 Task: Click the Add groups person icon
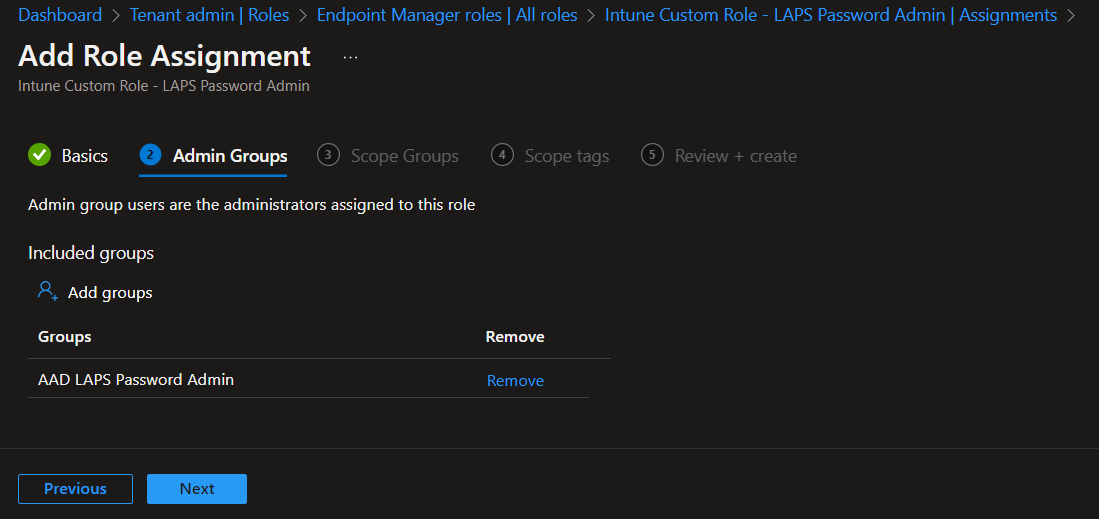[x=48, y=292]
